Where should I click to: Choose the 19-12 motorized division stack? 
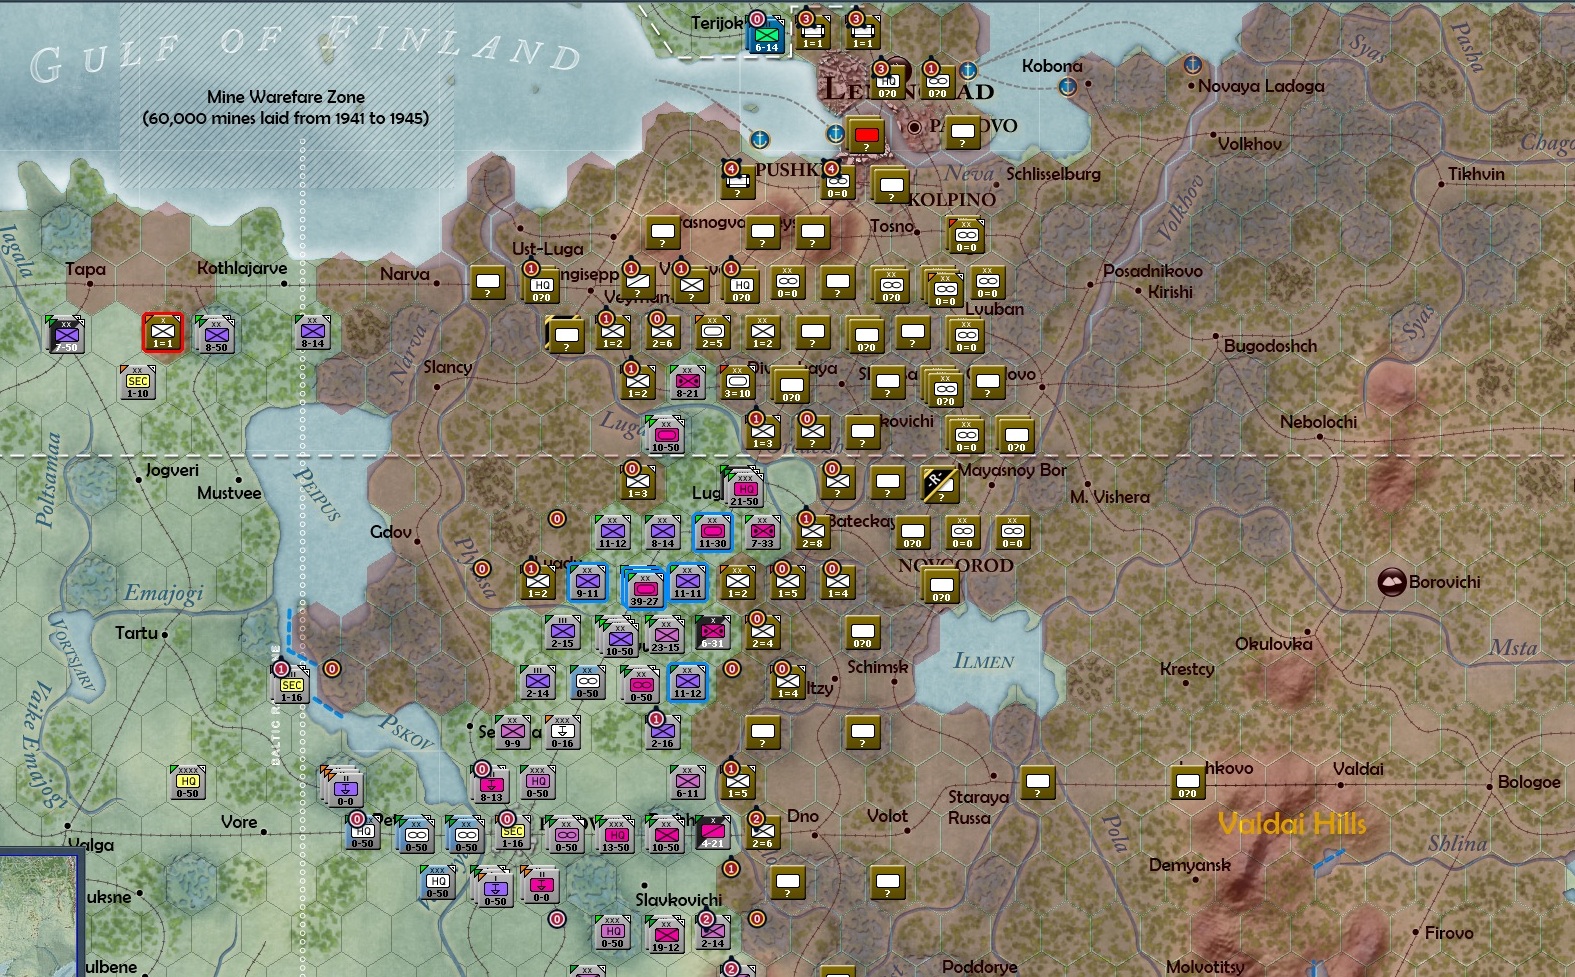pyautogui.click(x=665, y=936)
